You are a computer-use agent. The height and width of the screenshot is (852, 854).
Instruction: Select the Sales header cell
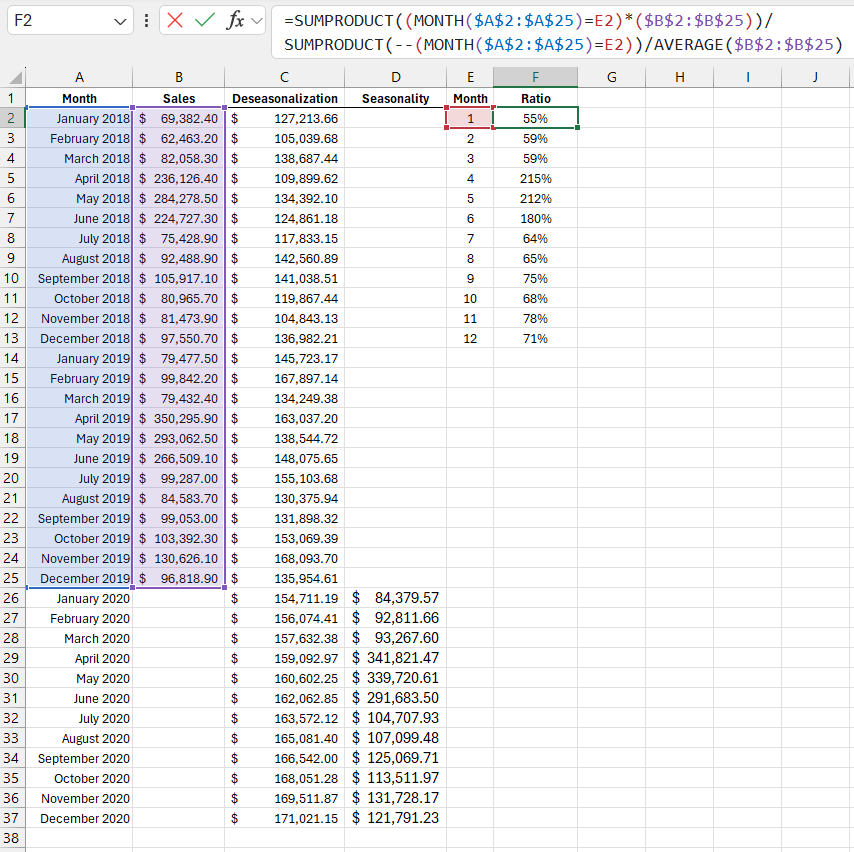coord(178,98)
